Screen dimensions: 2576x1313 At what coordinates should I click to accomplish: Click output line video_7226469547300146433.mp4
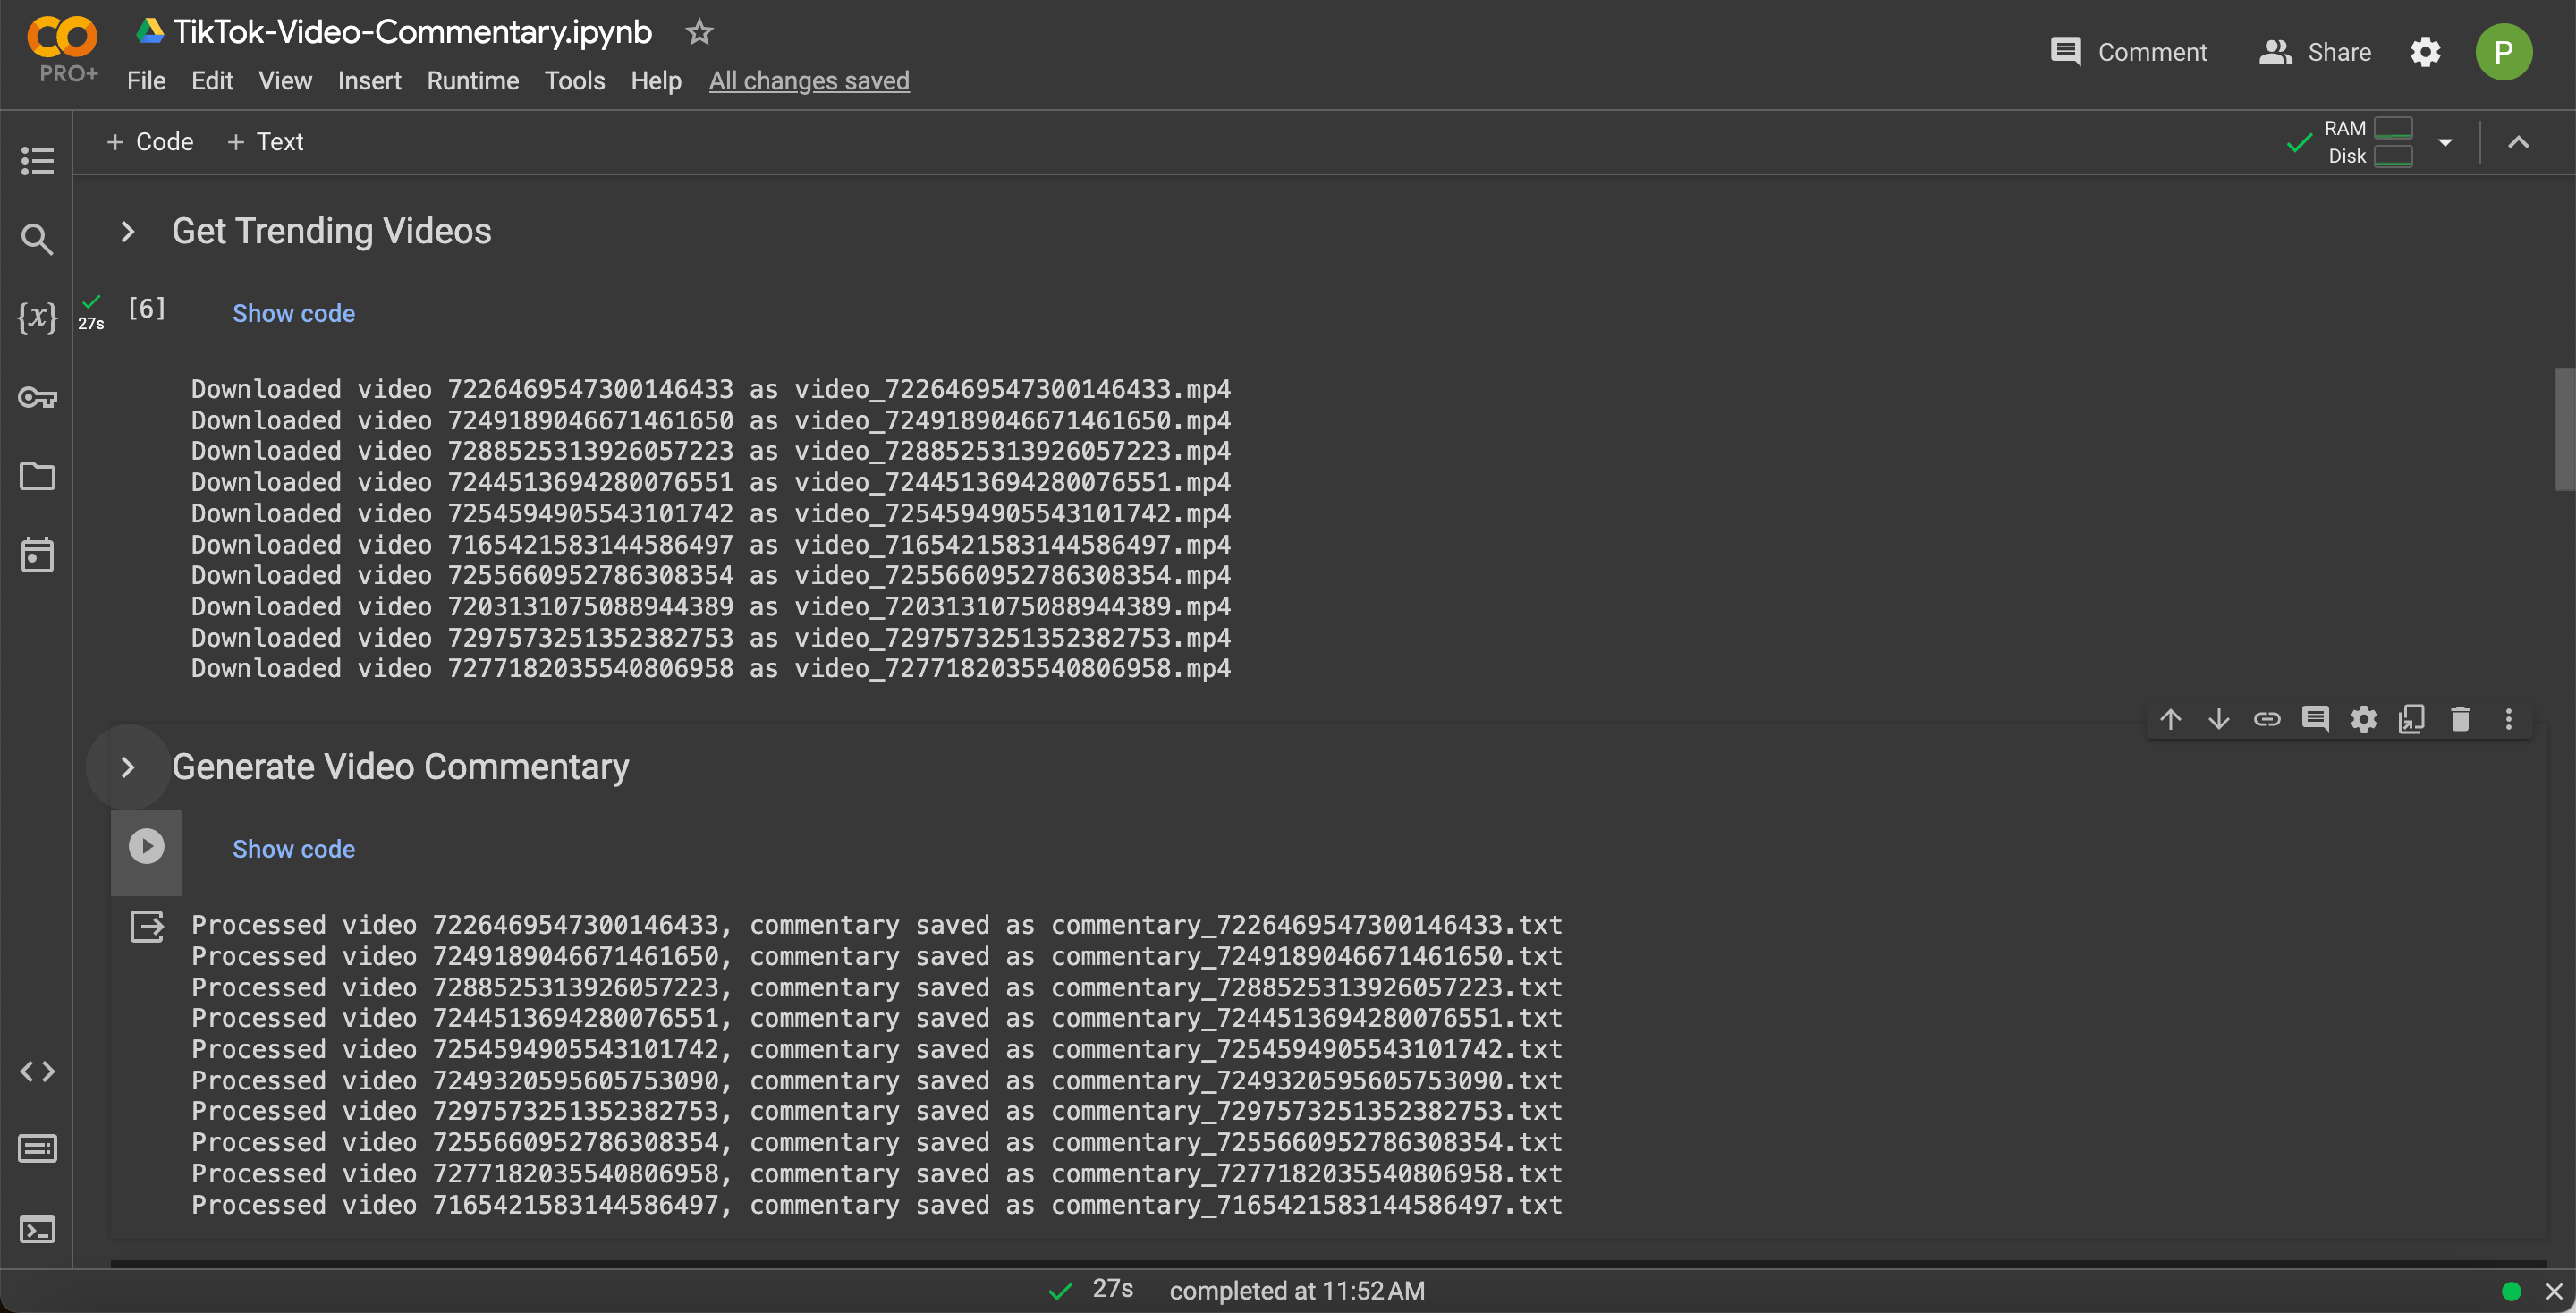(x=710, y=389)
